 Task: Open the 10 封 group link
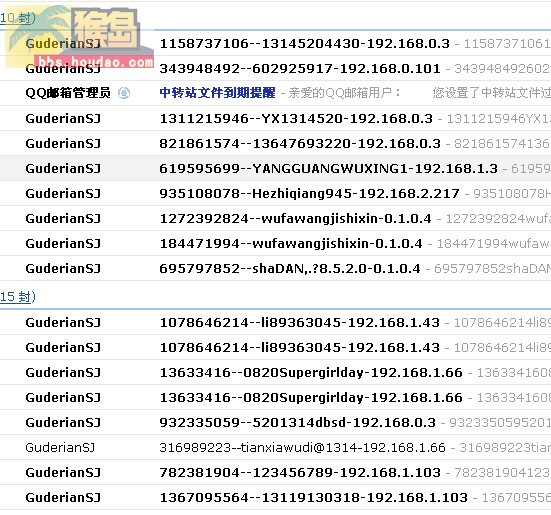18,18
